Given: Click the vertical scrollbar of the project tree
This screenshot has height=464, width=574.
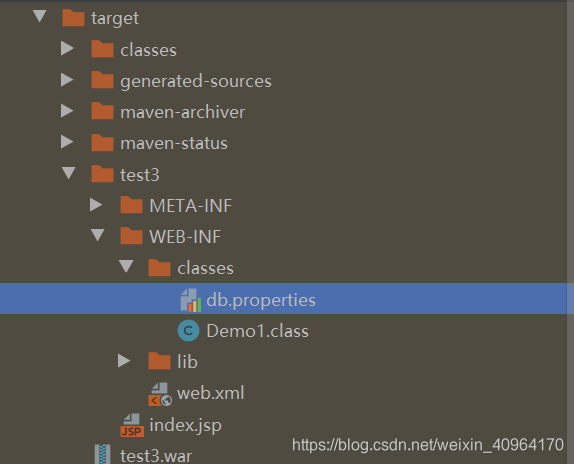Looking at the screenshot, I should tap(570, 232).
